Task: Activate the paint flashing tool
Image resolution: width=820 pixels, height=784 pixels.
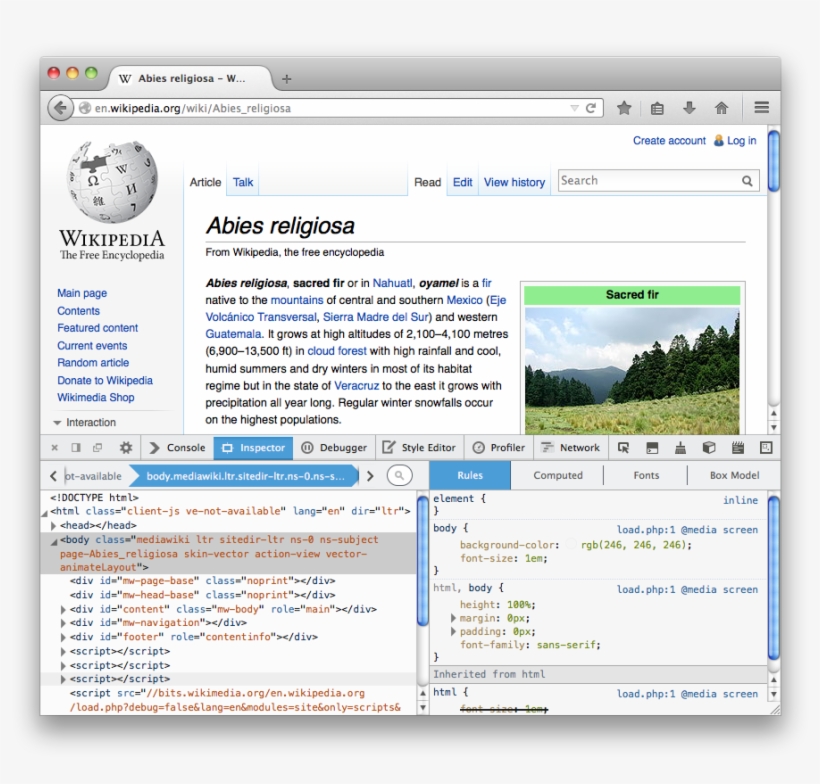Action: [x=679, y=447]
